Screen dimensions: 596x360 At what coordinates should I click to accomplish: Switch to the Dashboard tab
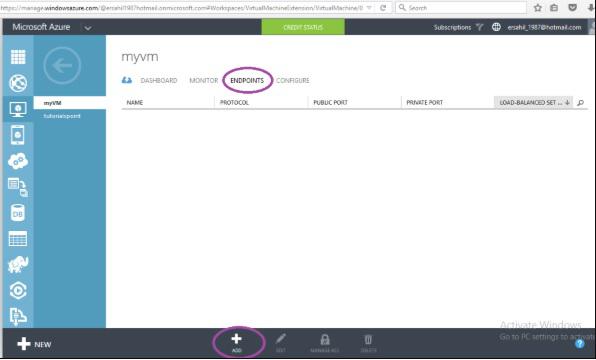click(x=159, y=81)
